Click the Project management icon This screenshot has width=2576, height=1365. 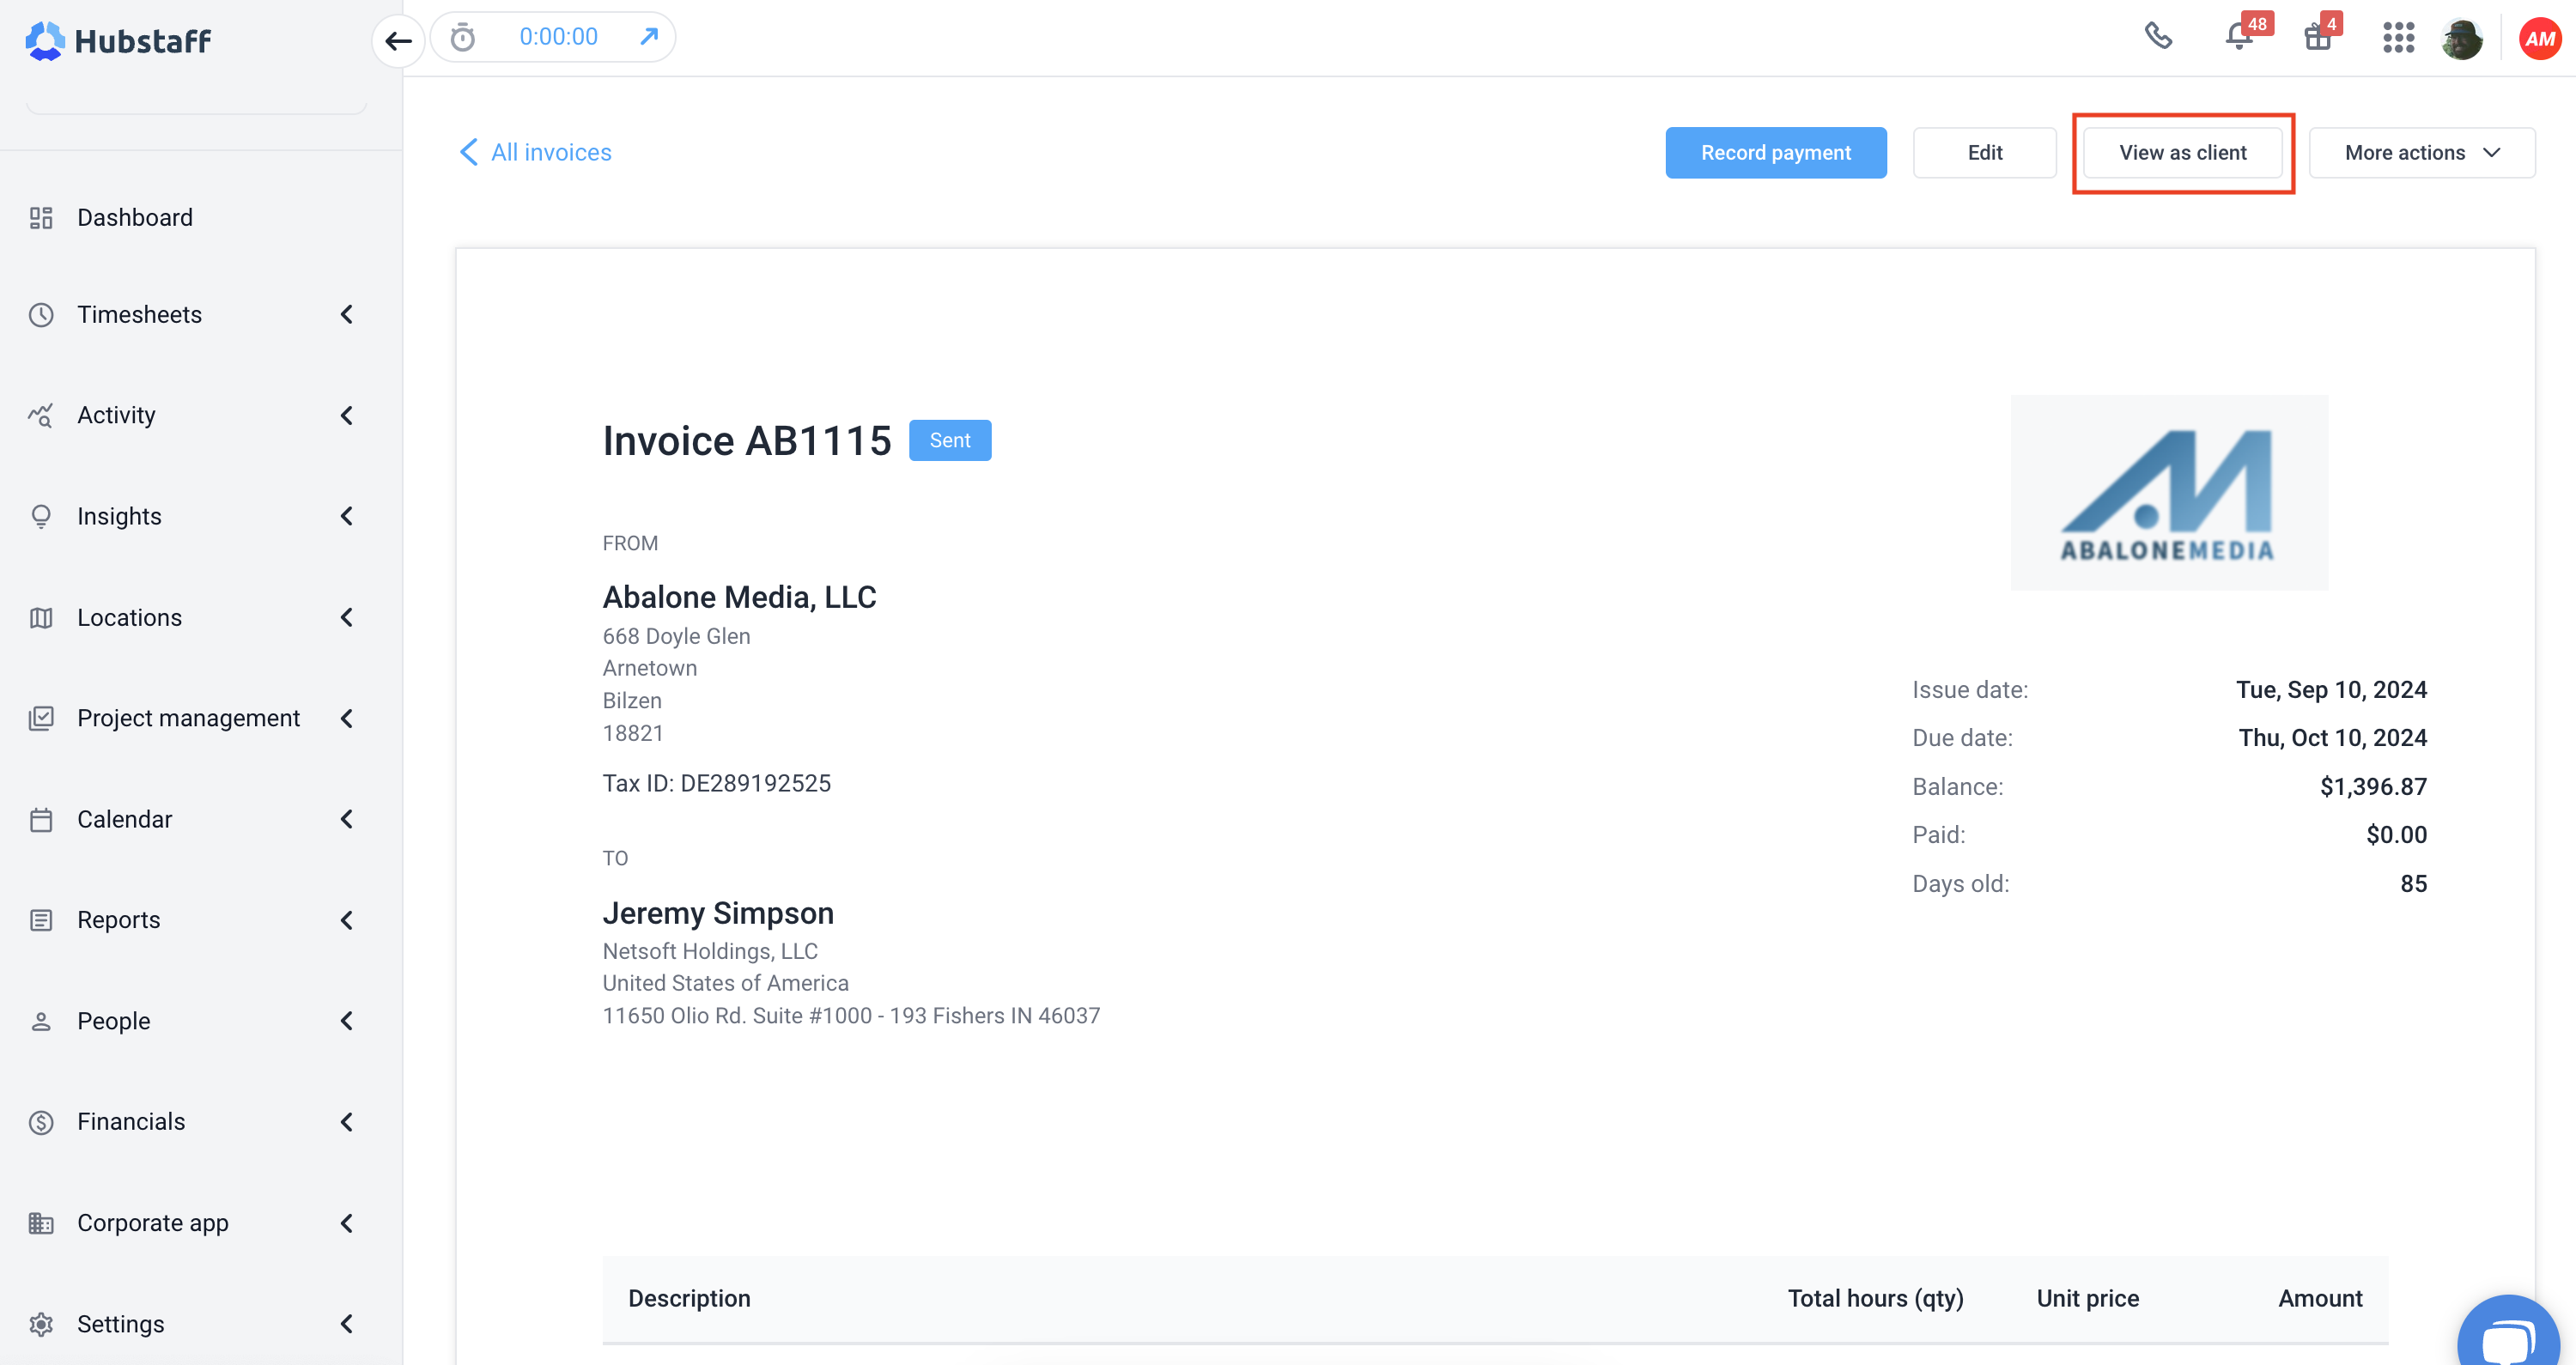pos(41,718)
